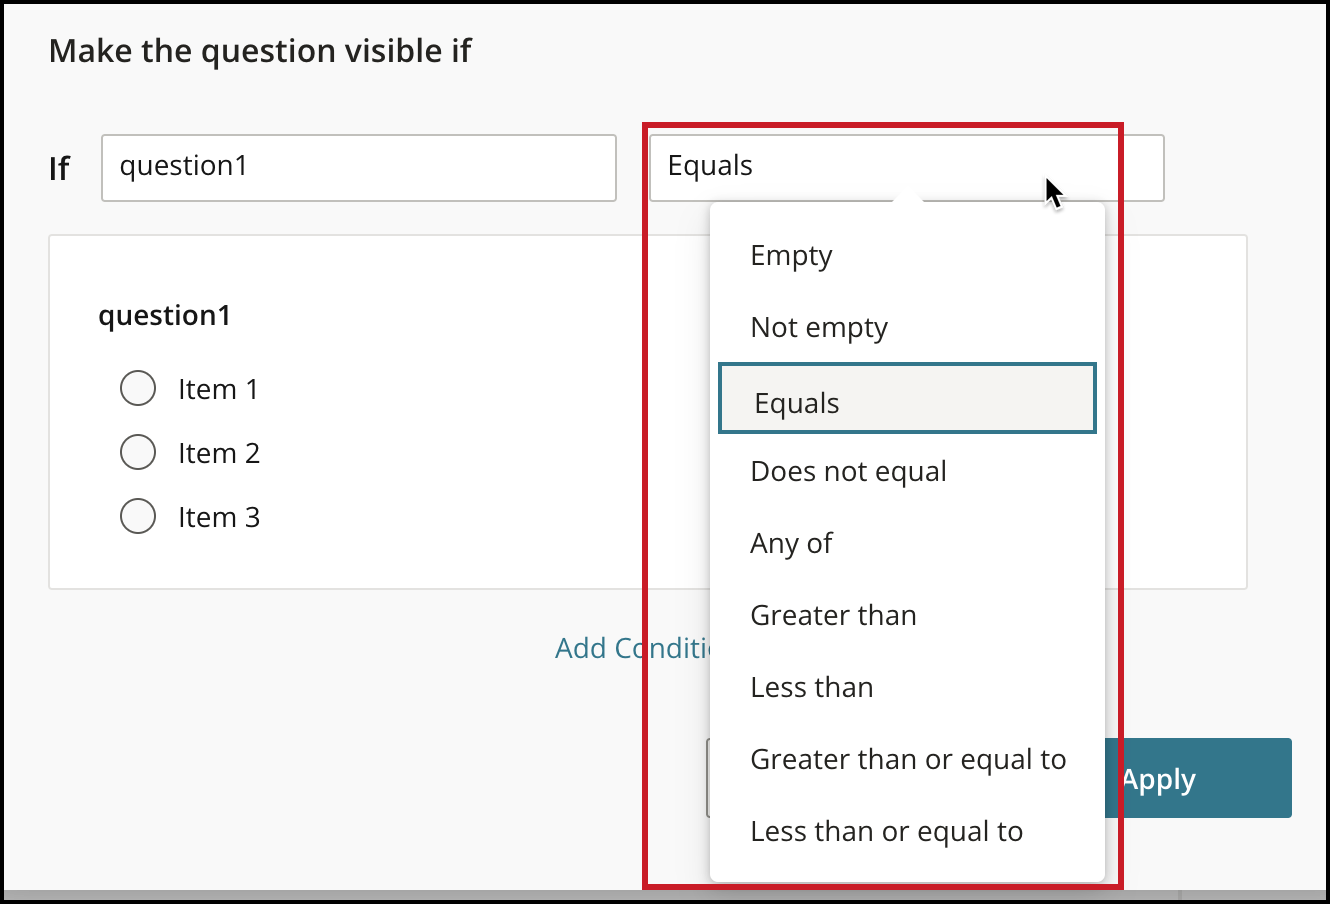This screenshot has width=1330, height=904.
Task: Click the partially hidden button beside Apply
Action: click(707, 778)
